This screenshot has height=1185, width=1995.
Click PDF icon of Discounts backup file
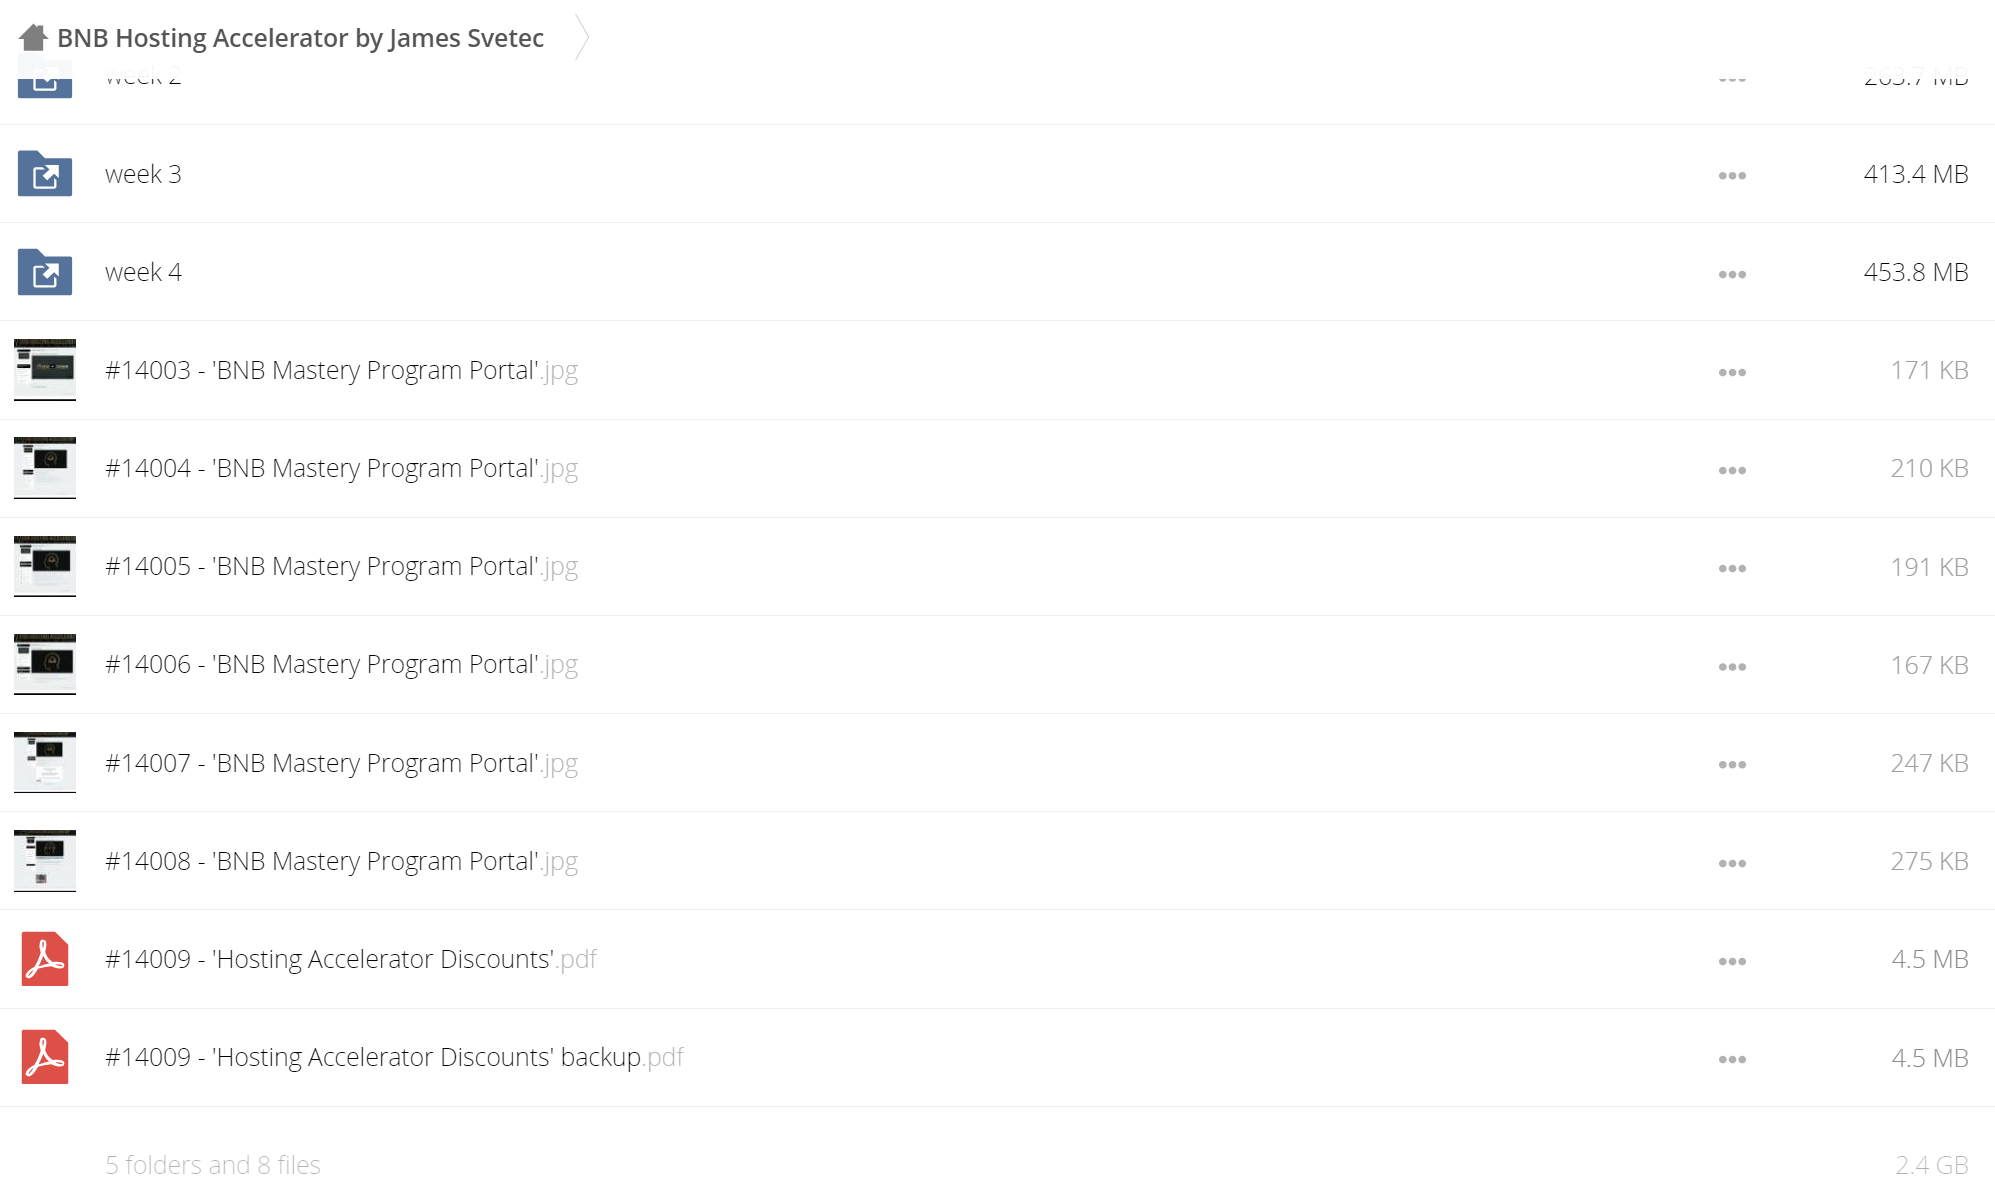(45, 1057)
